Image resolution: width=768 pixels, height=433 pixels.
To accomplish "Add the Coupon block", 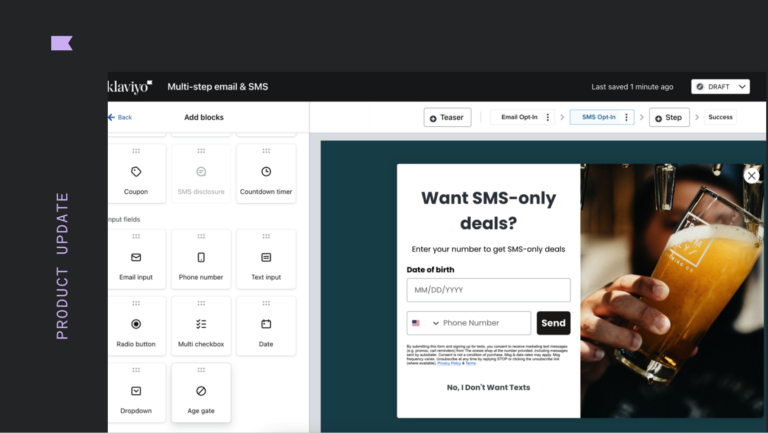I will [136, 173].
